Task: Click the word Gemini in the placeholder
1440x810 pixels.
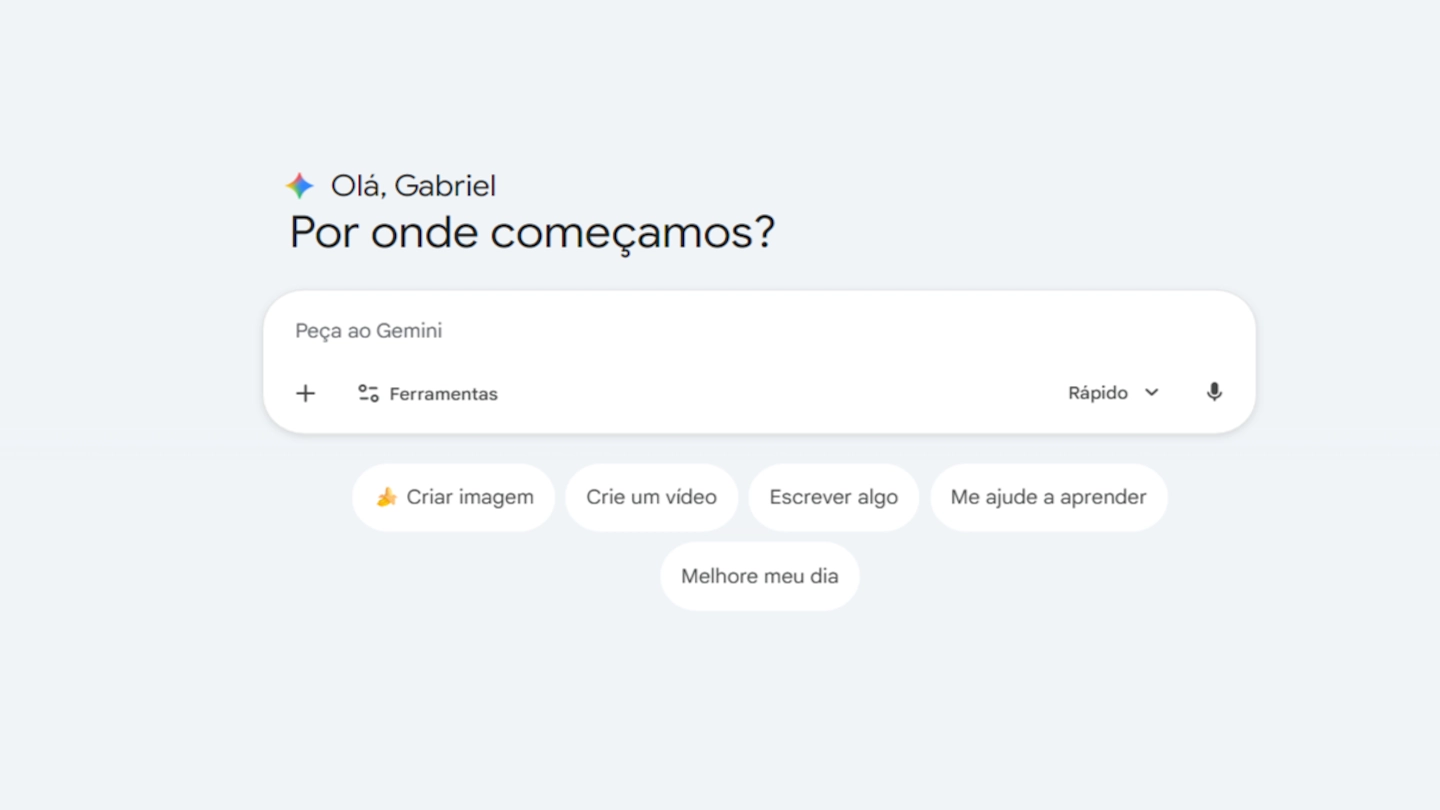Action: [408, 331]
